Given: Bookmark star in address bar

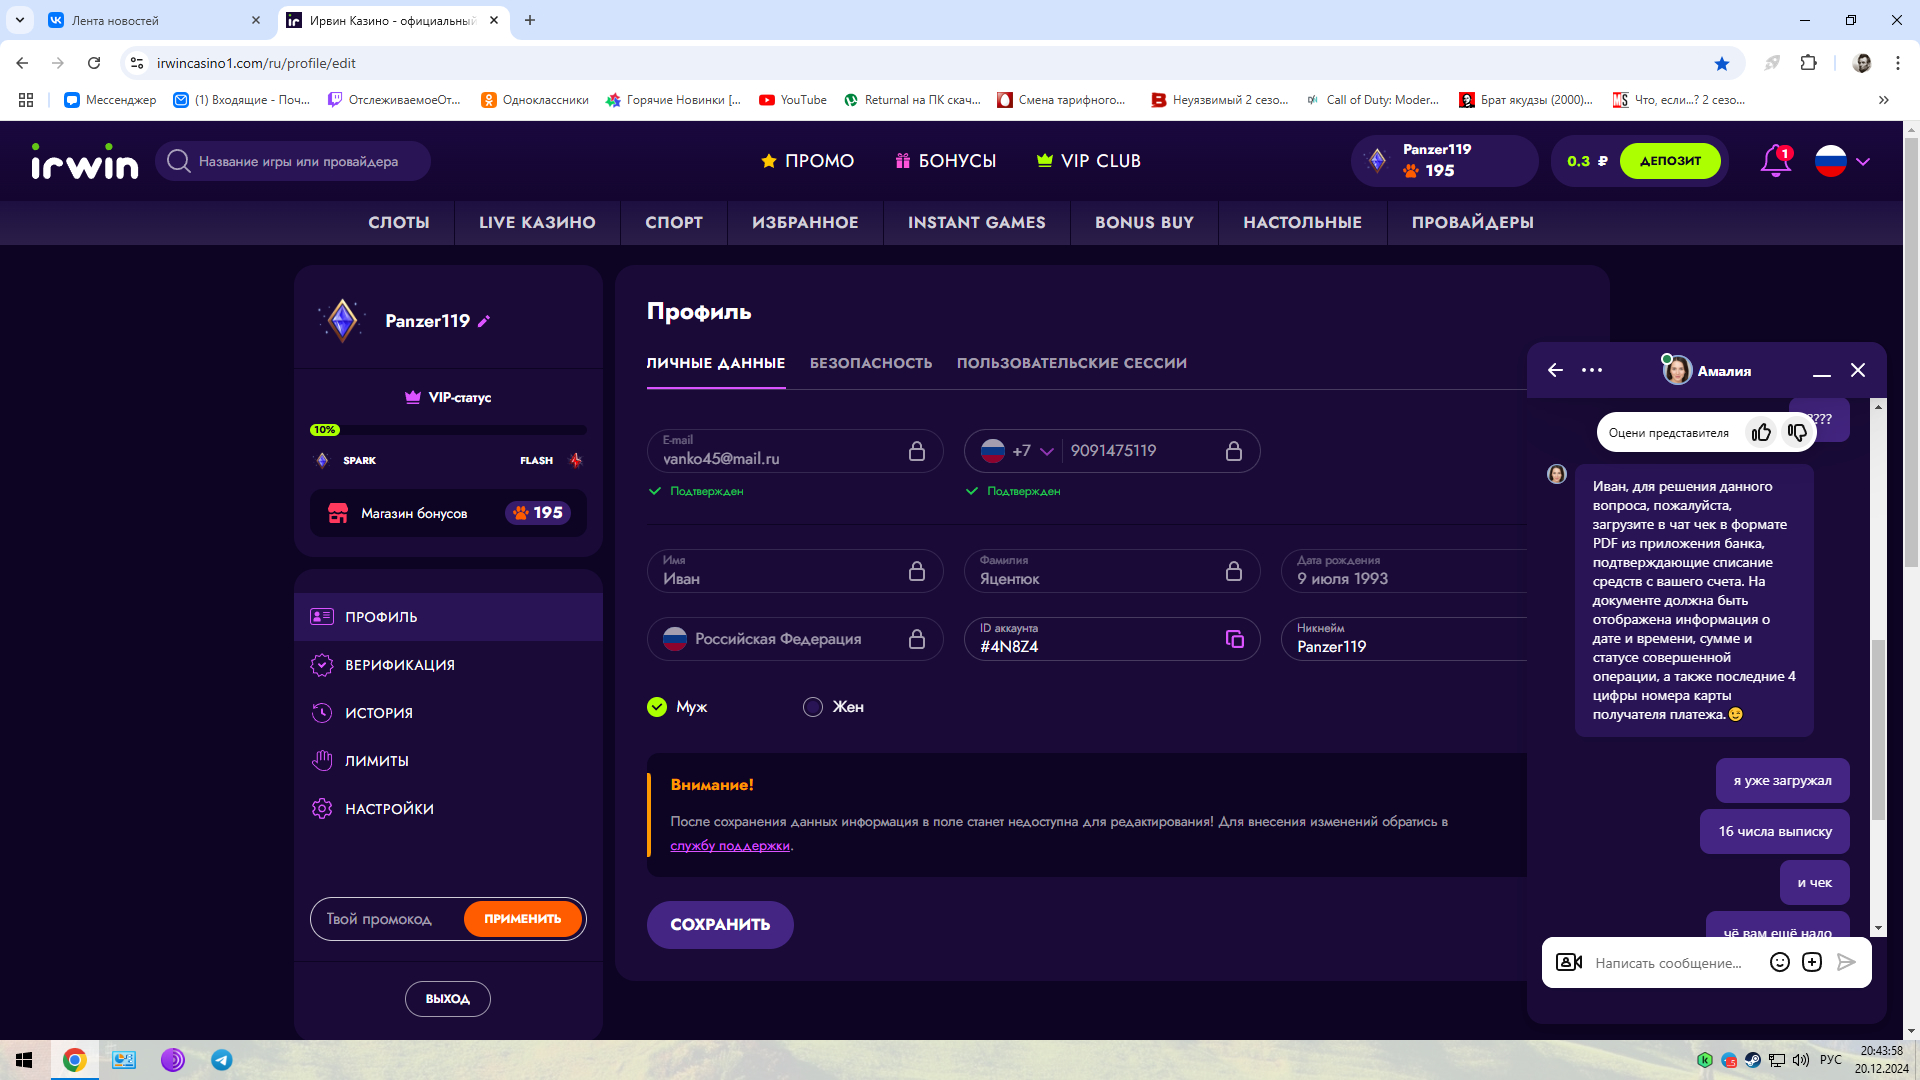Looking at the screenshot, I should pyautogui.click(x=1722, y=63).
